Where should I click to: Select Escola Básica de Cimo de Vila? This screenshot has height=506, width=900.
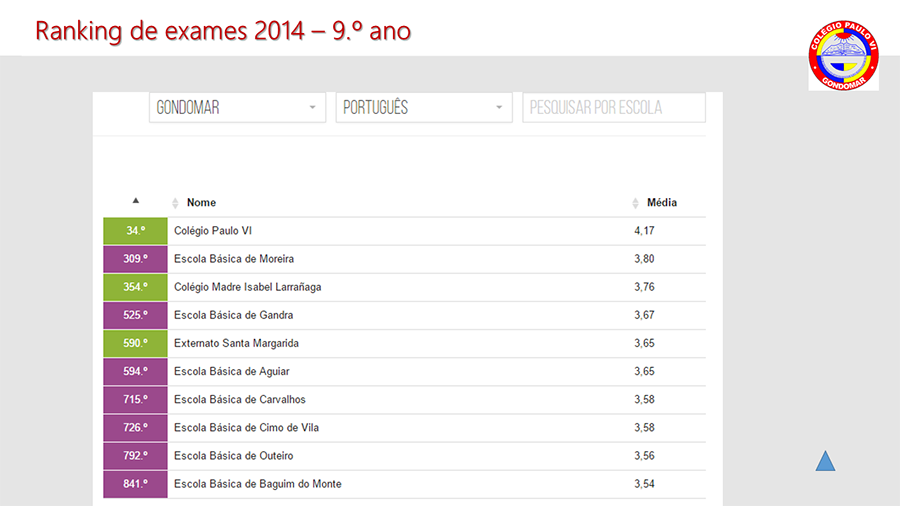(405, 427)
